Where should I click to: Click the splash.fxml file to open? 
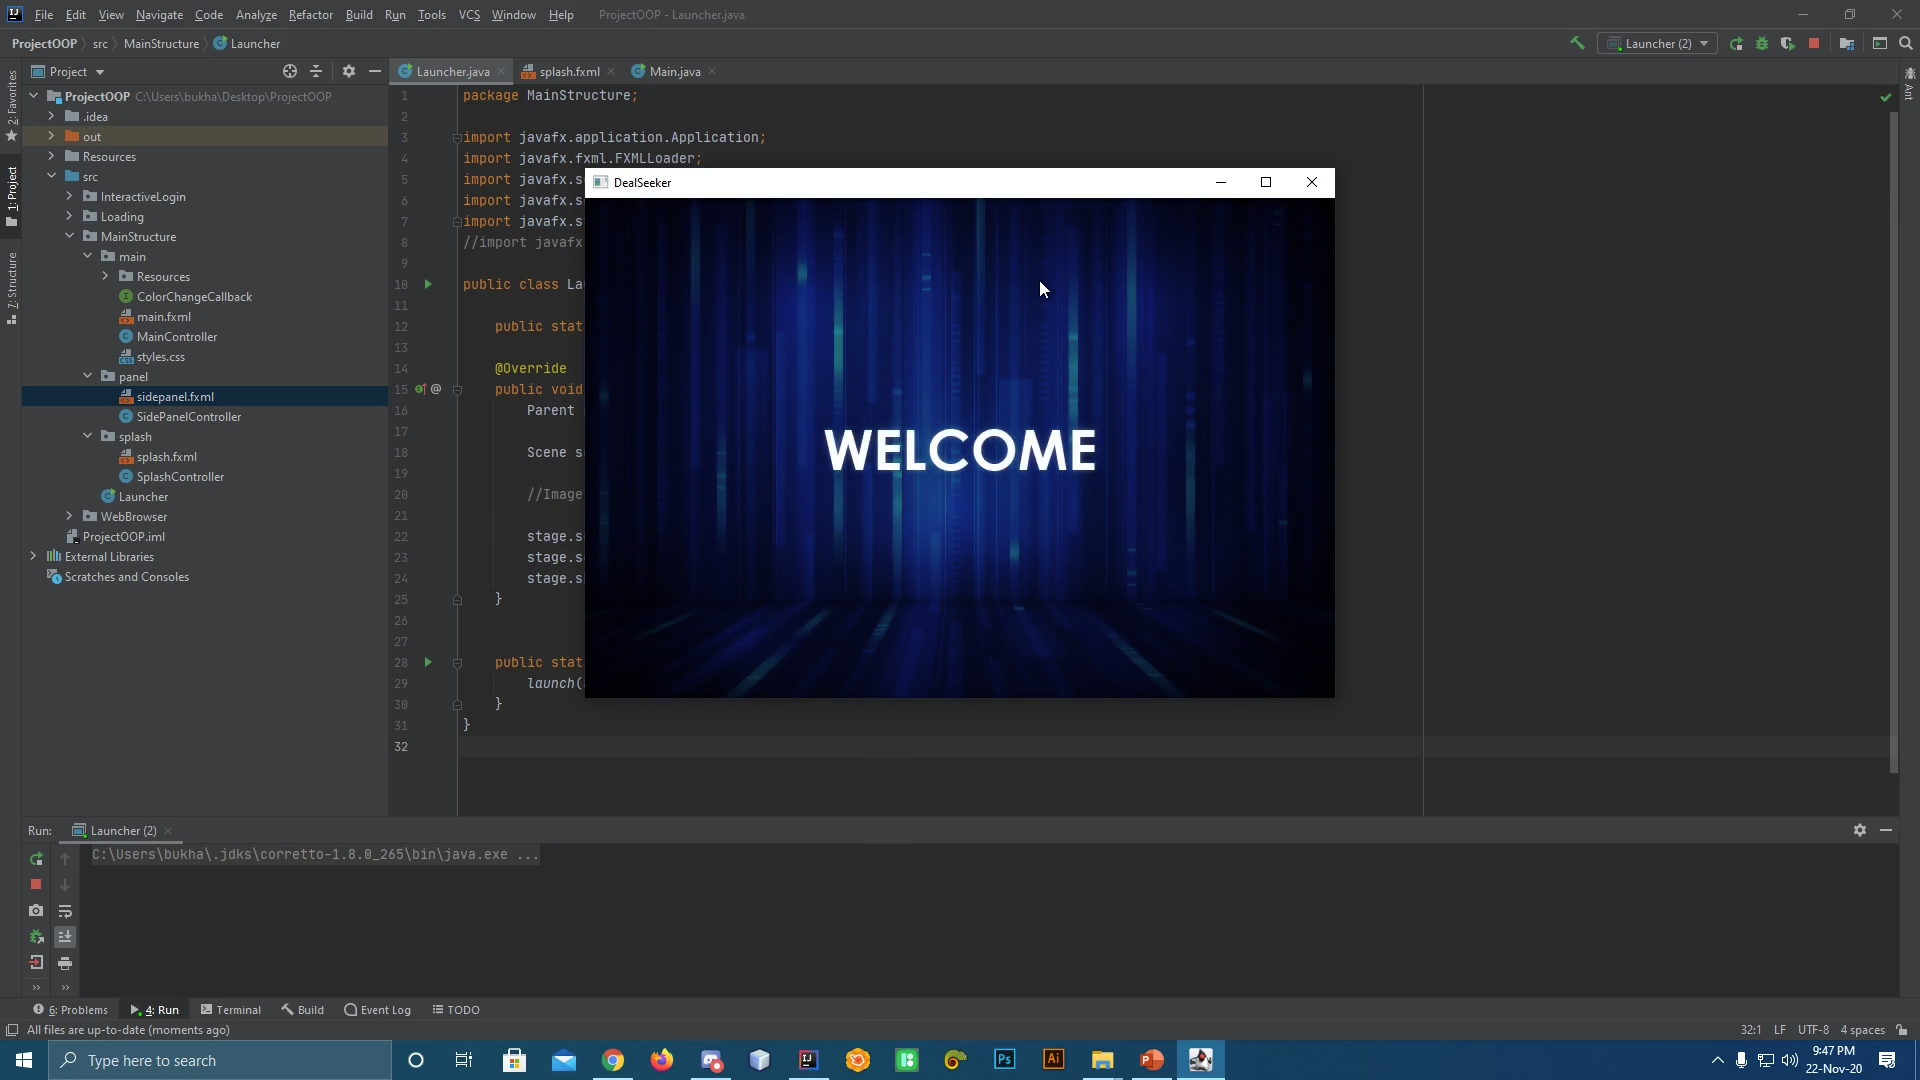165,455
